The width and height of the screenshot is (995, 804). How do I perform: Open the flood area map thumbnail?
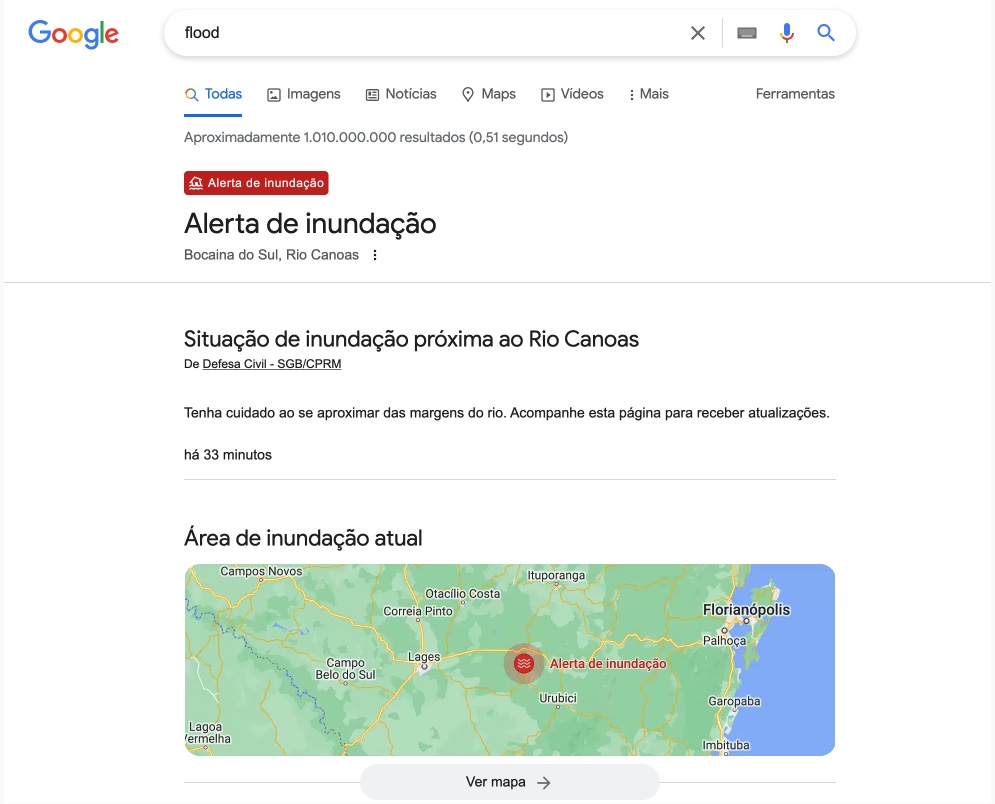(x=510, y=659)
